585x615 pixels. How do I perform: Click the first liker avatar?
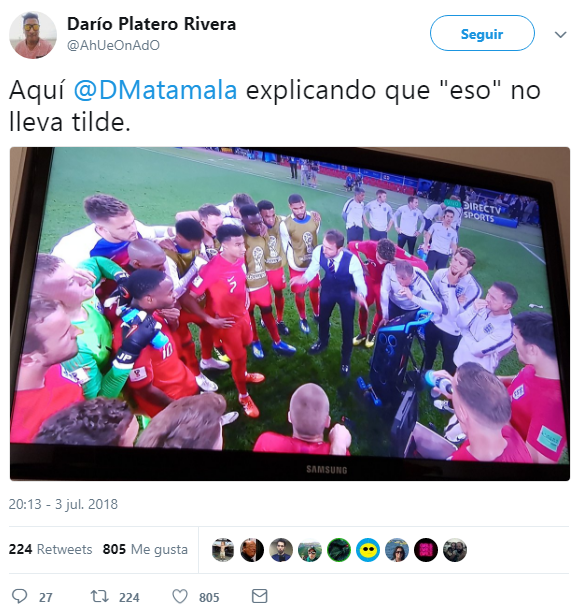click(x=223, y=550)
